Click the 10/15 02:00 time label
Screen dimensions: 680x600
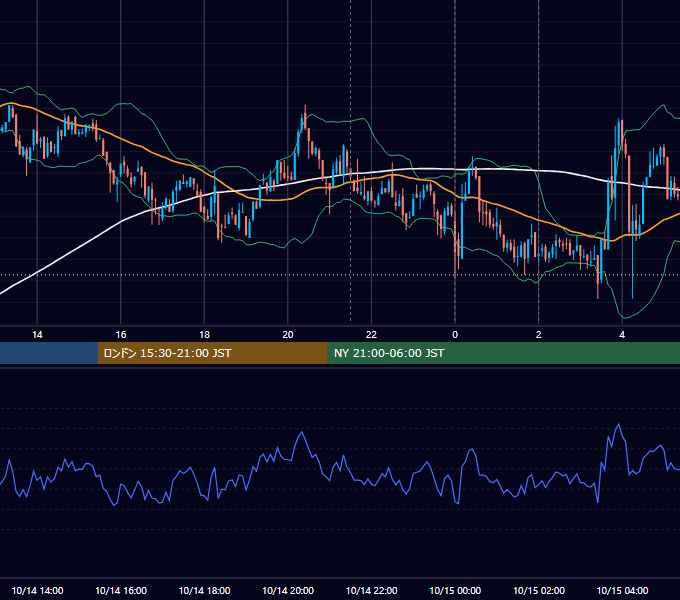539,590
